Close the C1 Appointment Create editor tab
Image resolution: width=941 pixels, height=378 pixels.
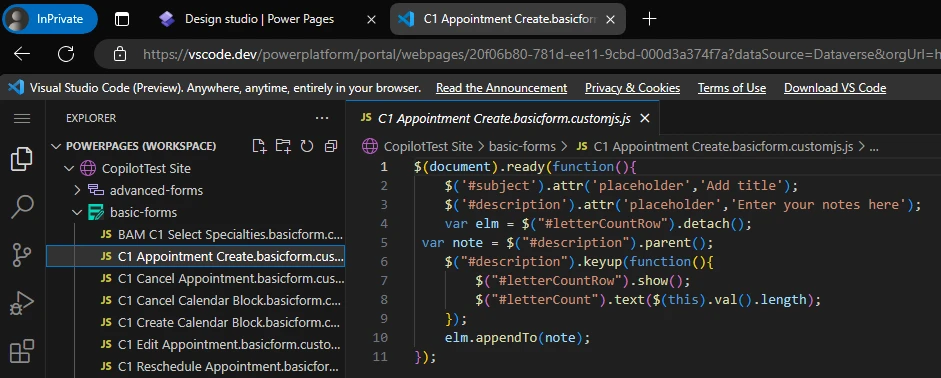click(645, 118)
